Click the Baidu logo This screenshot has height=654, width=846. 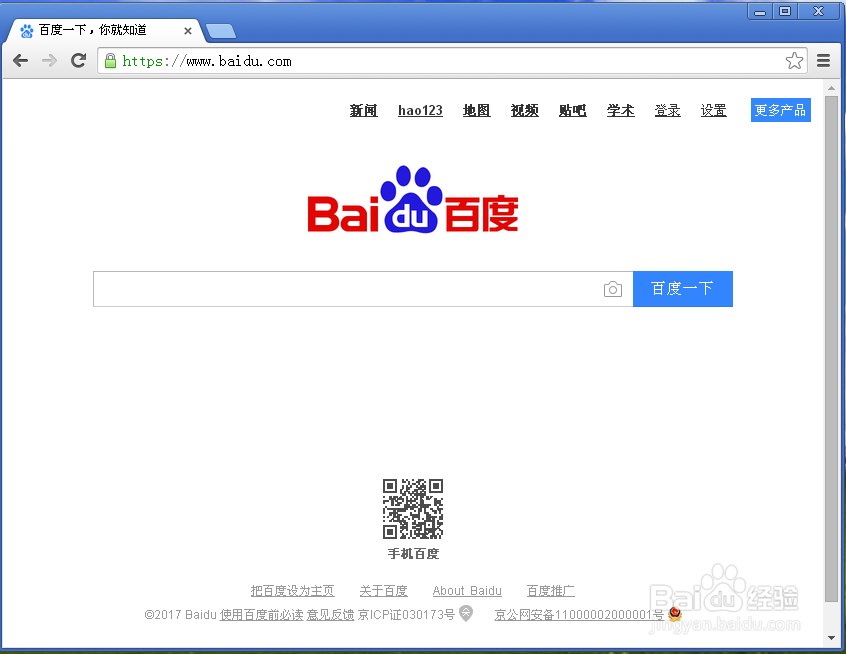[x=413, y=199]
